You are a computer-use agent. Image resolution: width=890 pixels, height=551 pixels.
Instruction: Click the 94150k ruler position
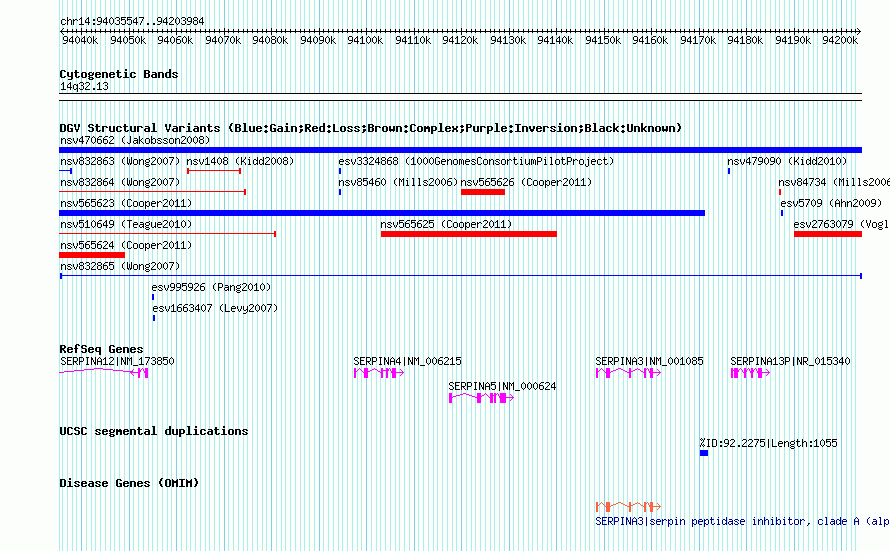click(x=603, y=40)
